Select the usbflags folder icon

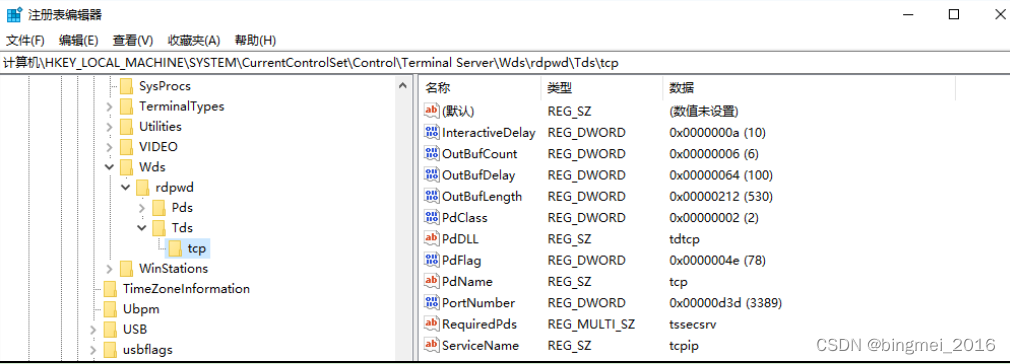(x=111, y=350)
